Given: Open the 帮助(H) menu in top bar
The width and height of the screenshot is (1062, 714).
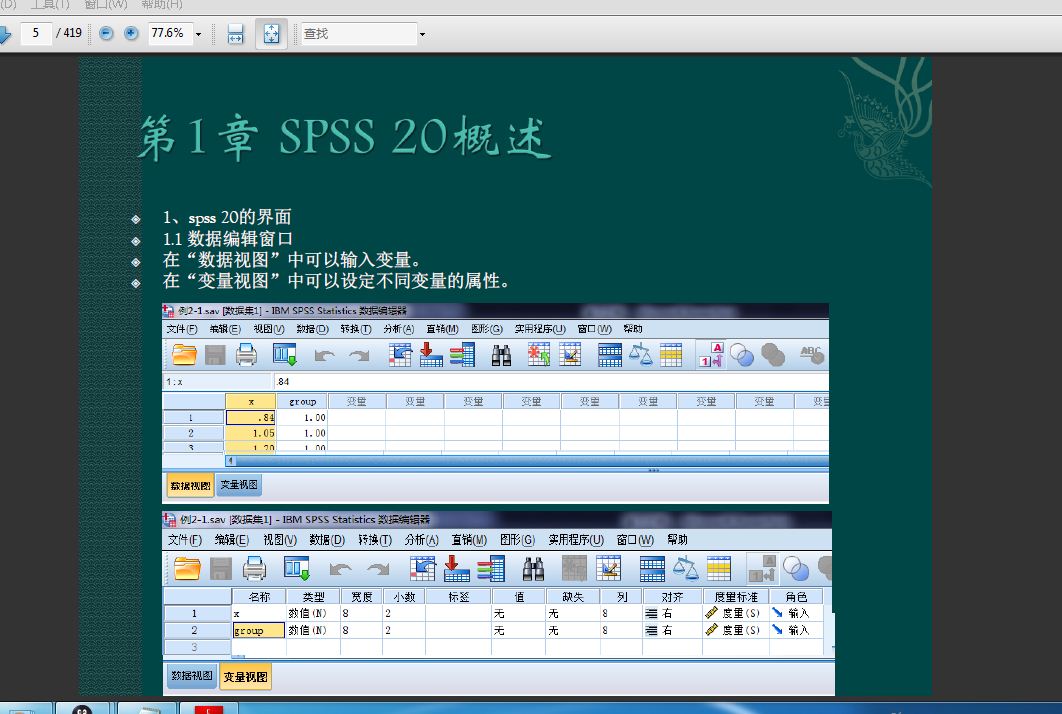Looking at the screenshot, I should [x=162, y=5].
